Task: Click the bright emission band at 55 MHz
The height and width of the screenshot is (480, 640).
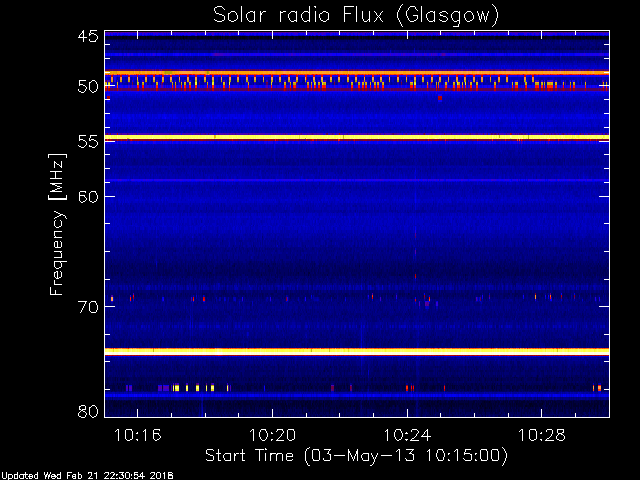Action: click(x=356, y=137)
